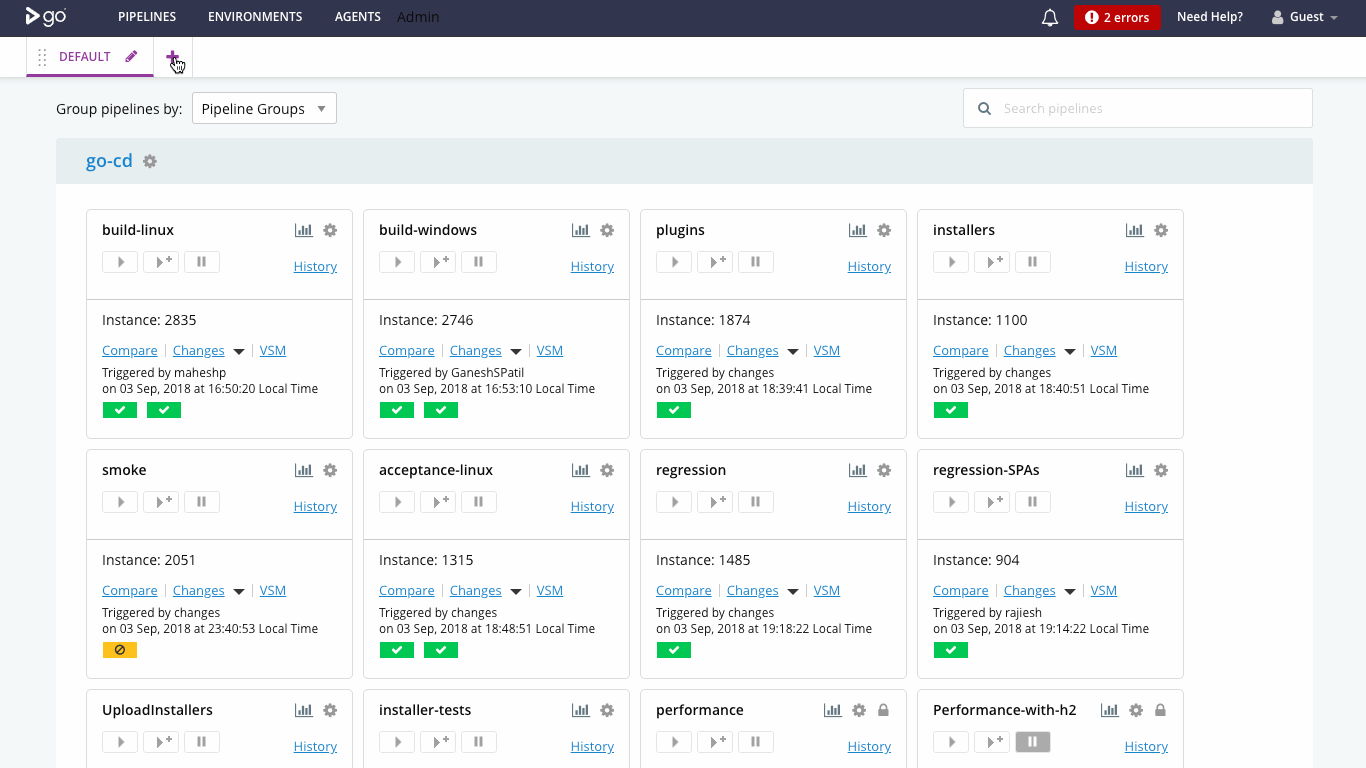
Task: Open settings gear for performance
Action: click(x=858, y=710)
